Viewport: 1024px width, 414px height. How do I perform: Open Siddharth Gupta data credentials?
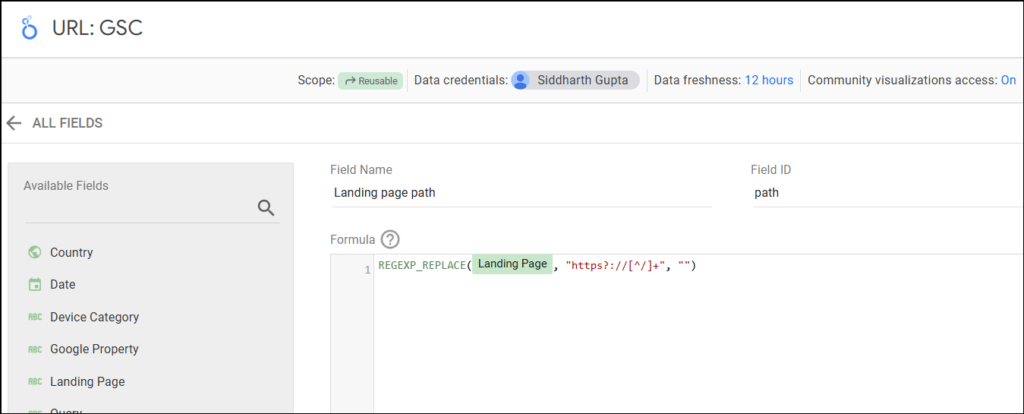tap(575, 80)
